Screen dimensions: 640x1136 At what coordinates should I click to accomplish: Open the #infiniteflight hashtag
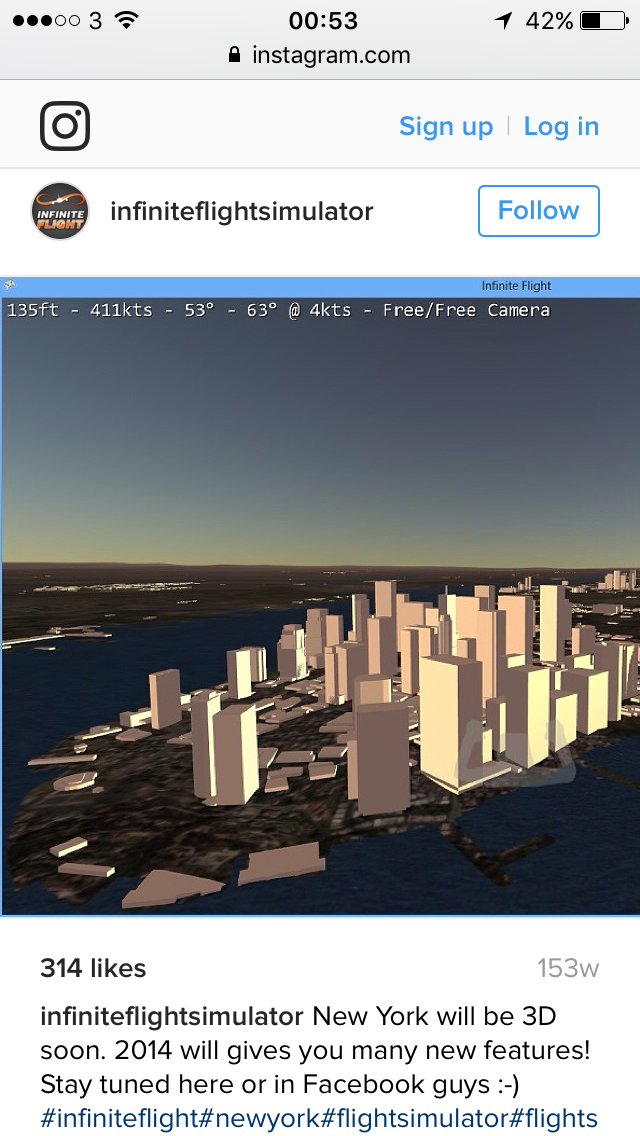point(117,1117)
